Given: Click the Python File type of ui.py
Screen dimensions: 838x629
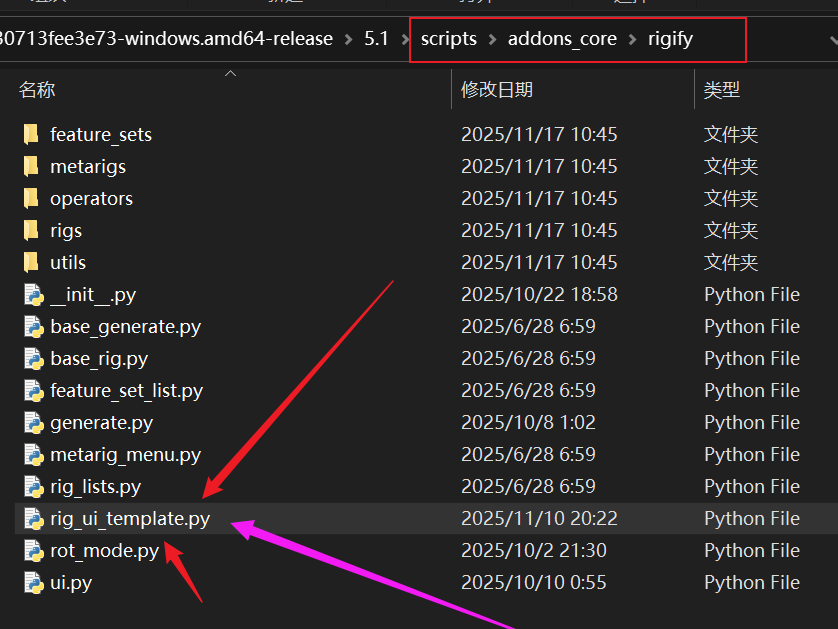Looking at the screenshot, I should tap(752, 583).
